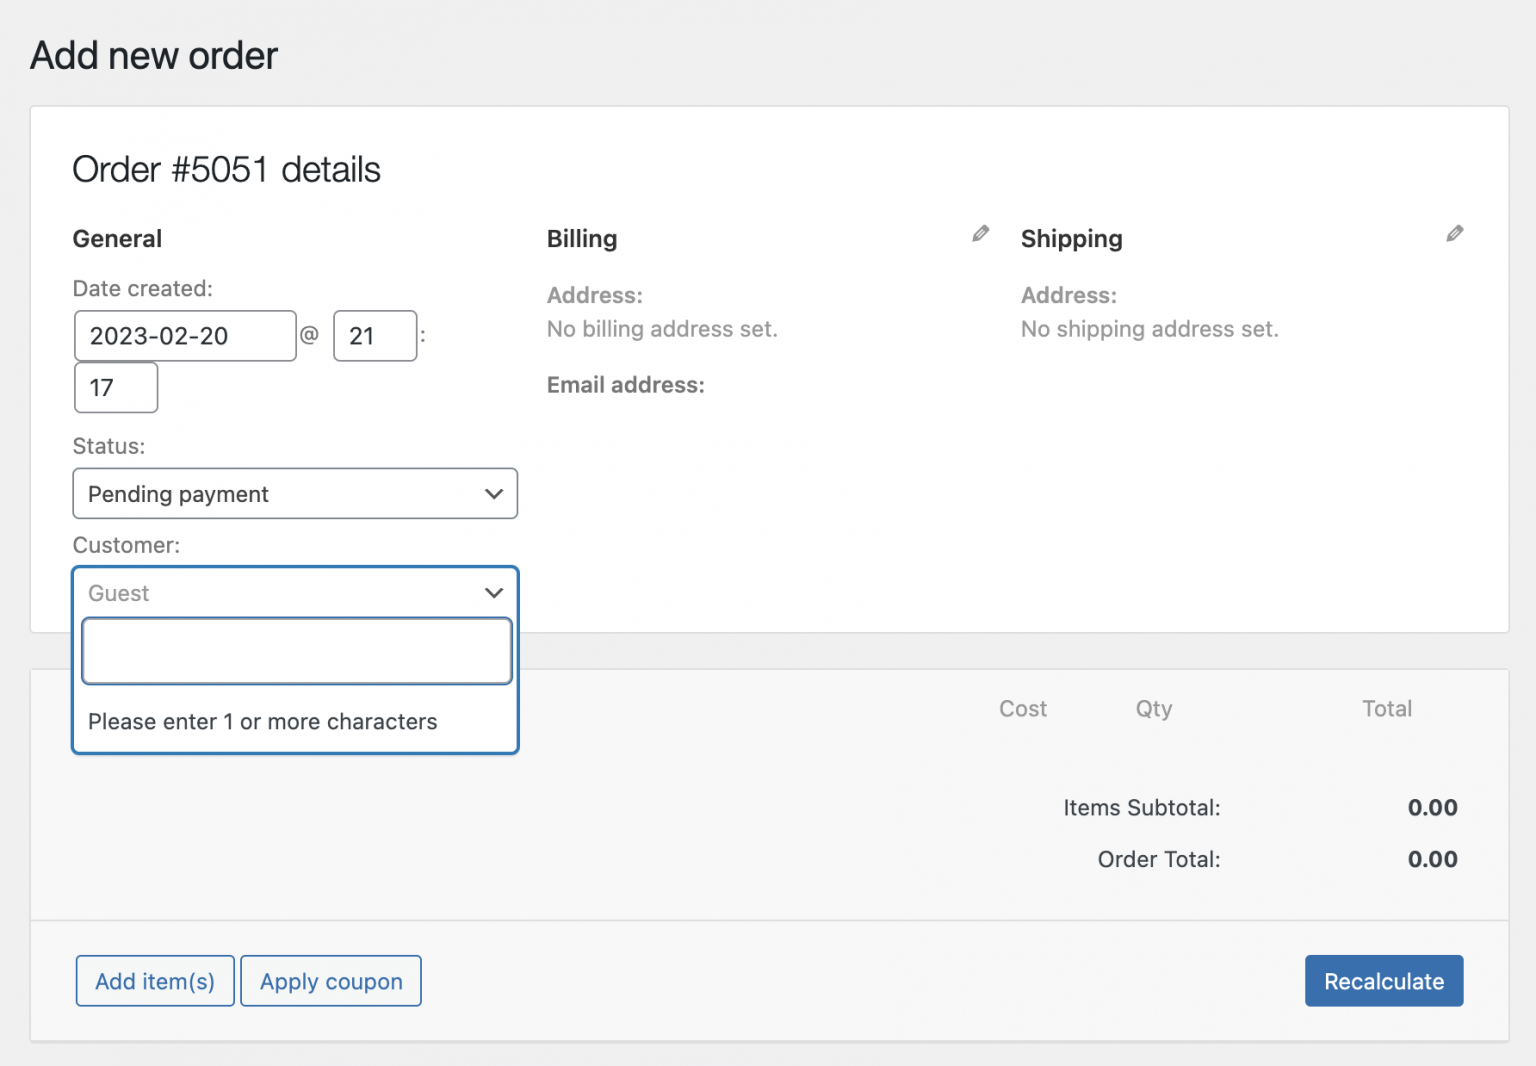Click the pencil icon to edit Billing details
Image resolution: width=1536 pixels, height=1066 pixels.
(981, 233)
